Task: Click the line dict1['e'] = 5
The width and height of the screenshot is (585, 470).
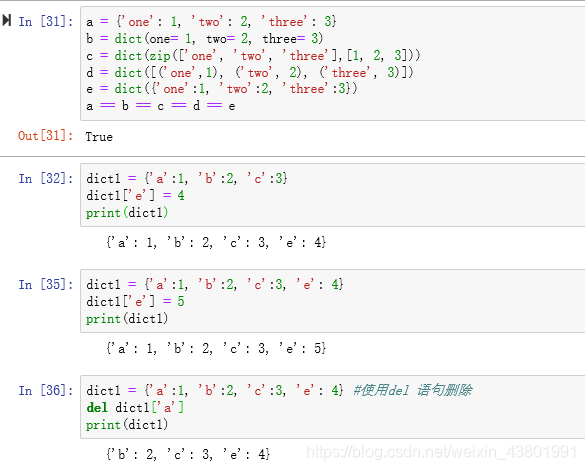Action: click(135, 301)
